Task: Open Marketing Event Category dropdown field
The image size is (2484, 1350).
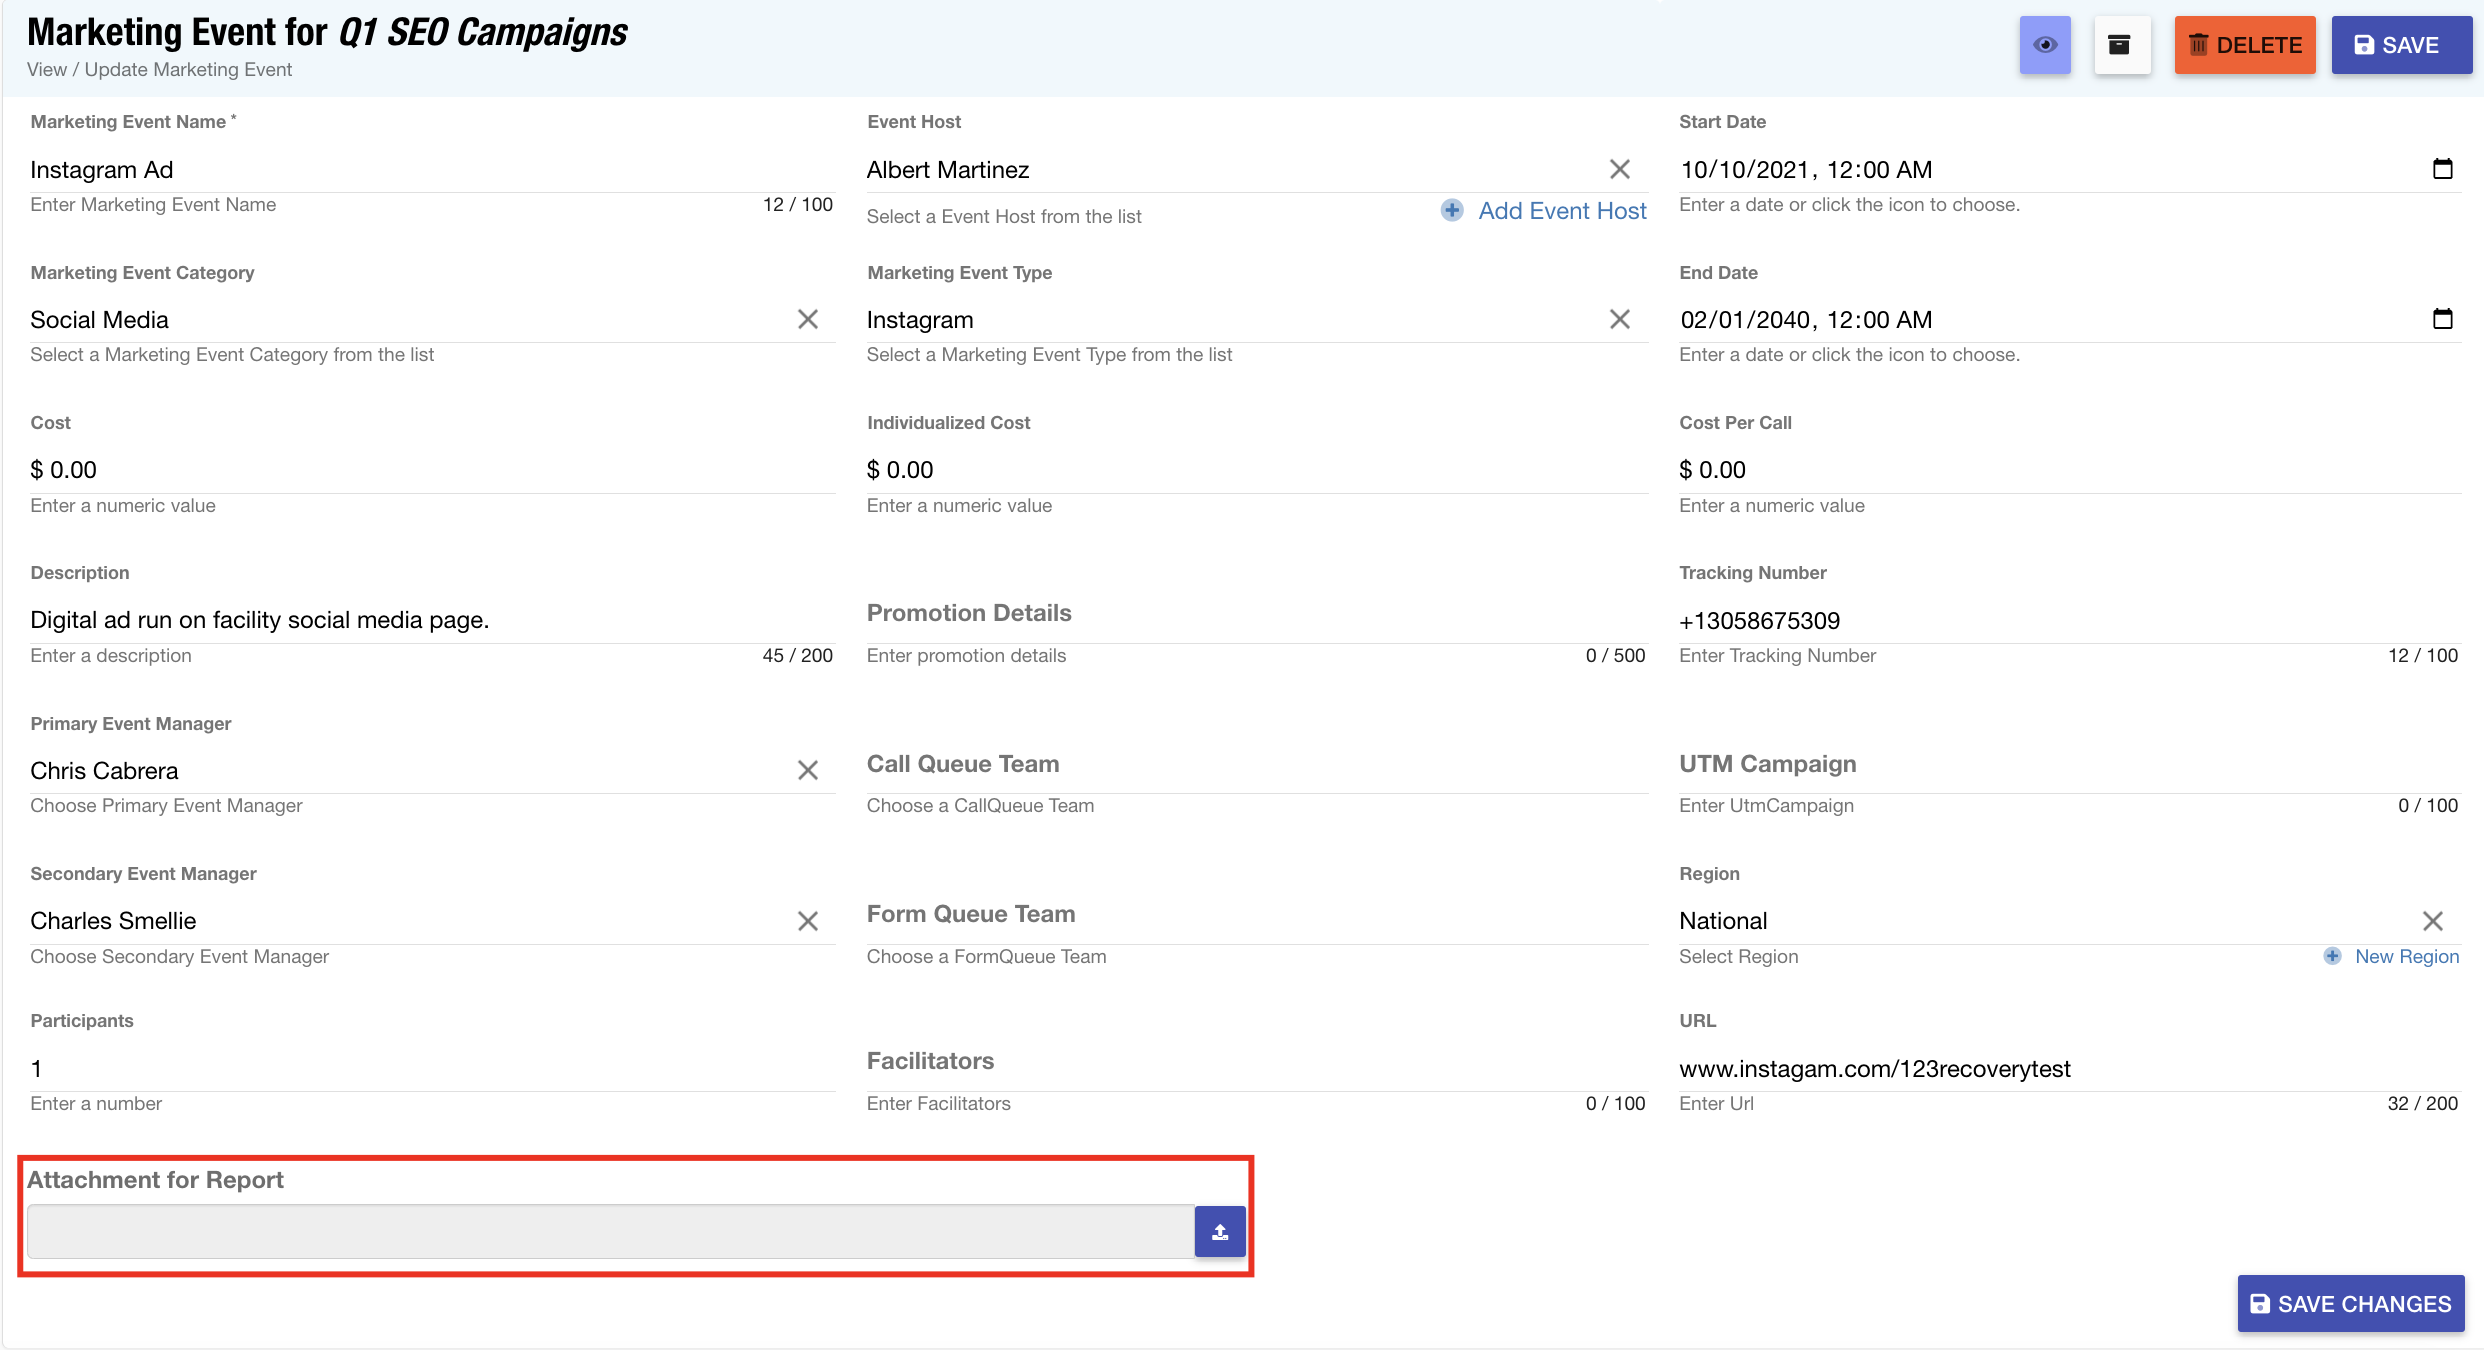Action: [x=400, y=320]
